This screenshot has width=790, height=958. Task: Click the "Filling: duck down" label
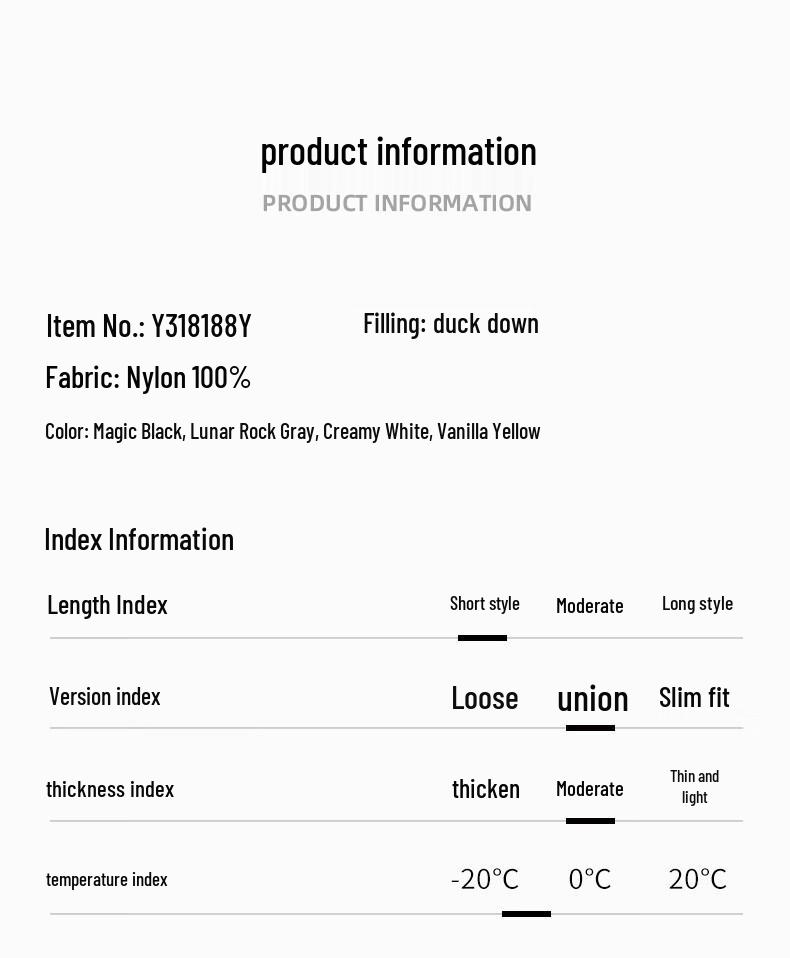click(451, 324)
